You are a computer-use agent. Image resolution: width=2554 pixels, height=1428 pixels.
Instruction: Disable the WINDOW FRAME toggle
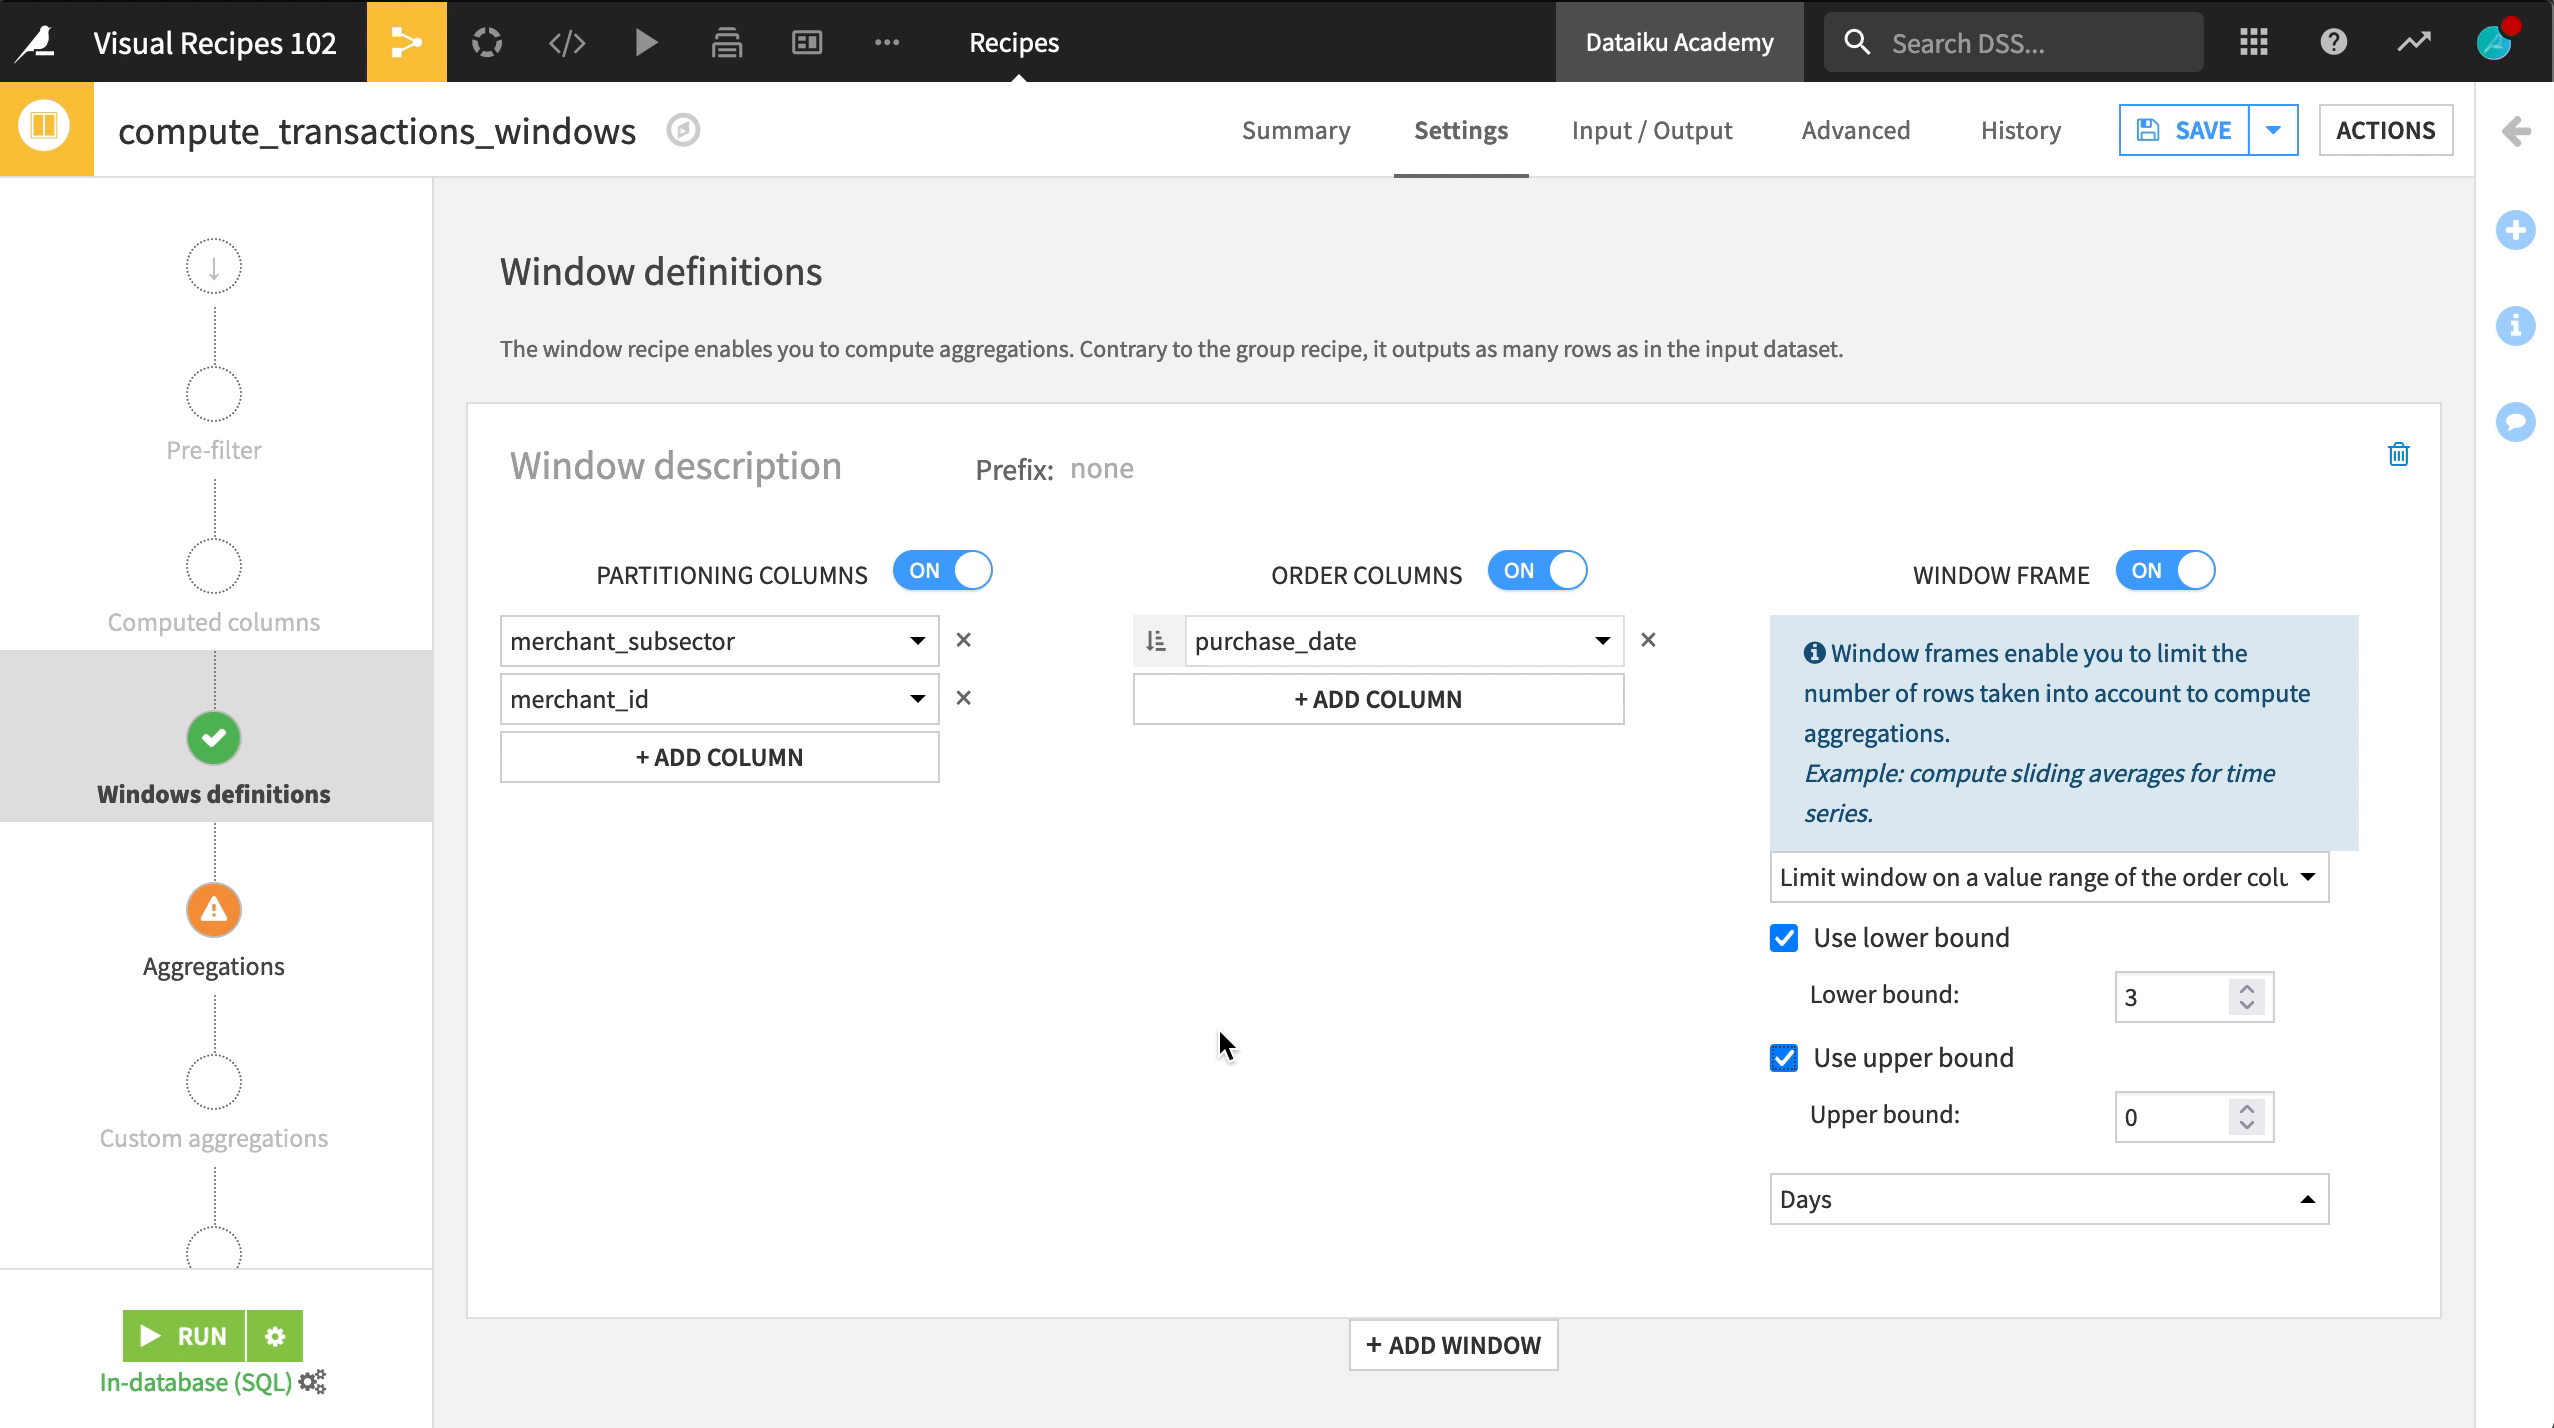(2165, 570)
